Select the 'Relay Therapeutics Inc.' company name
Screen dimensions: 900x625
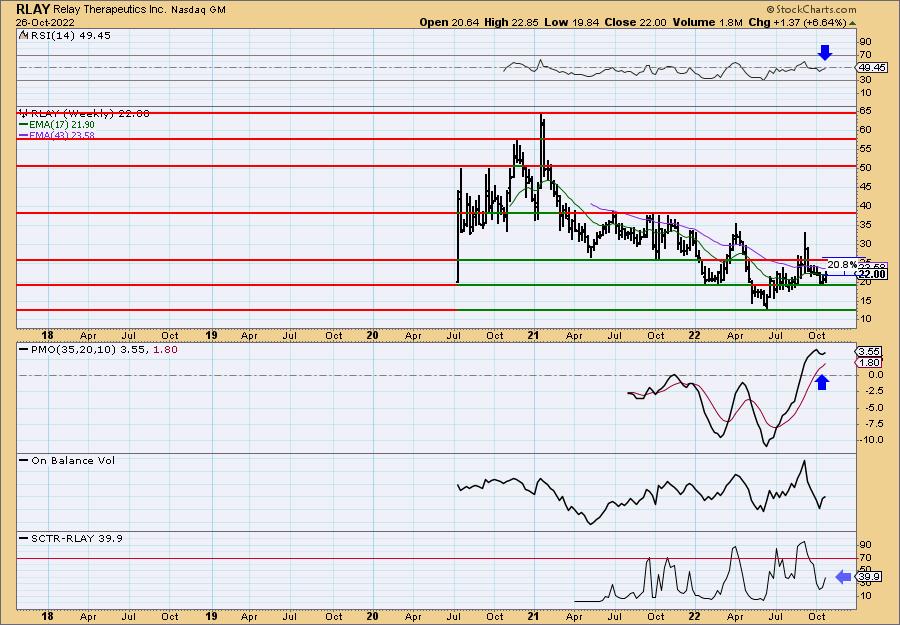(x=110, y=10)
